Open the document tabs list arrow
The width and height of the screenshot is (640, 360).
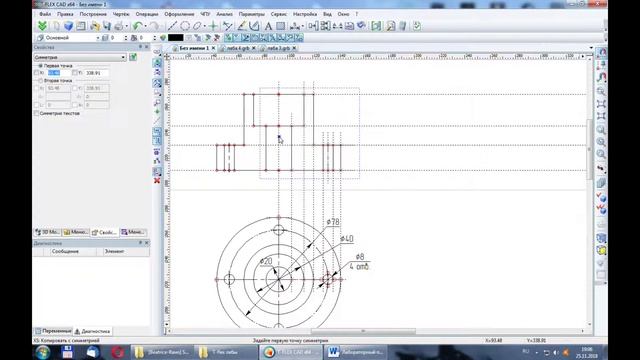(x=591, y=48)
